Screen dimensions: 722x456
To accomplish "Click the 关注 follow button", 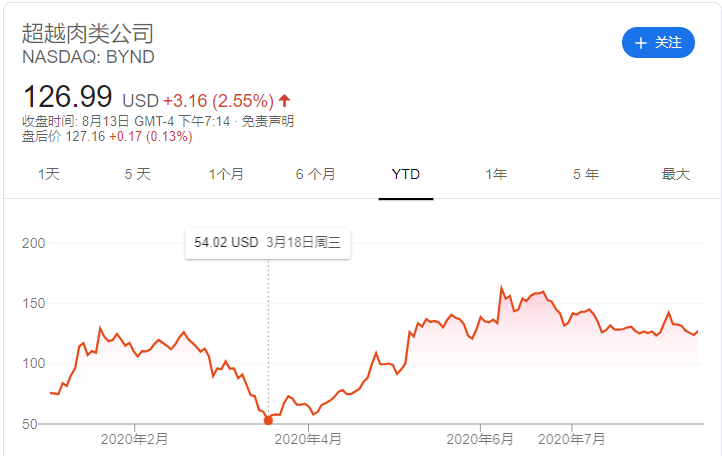I will [658, 42].
